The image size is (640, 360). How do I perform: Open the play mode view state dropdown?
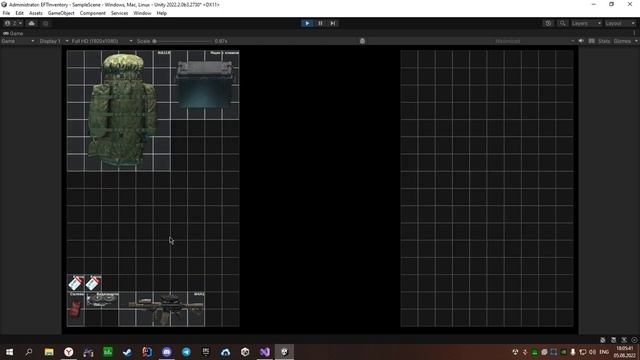pos(535,41)
